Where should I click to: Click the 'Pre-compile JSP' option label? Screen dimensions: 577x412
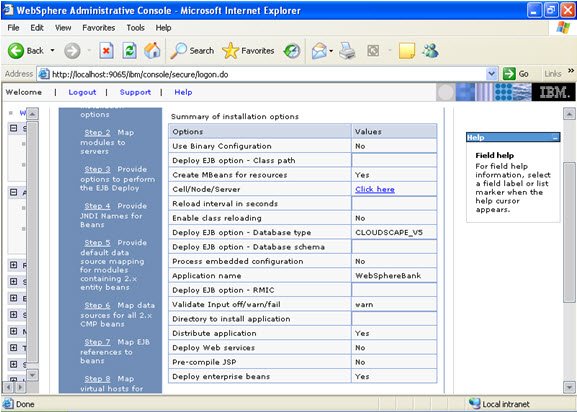[204, 362]
